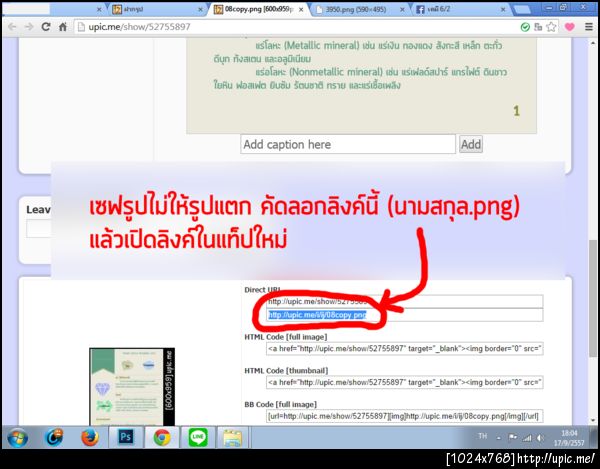Open the translate page icon
The image size is (600, 469).
point(538,27)
